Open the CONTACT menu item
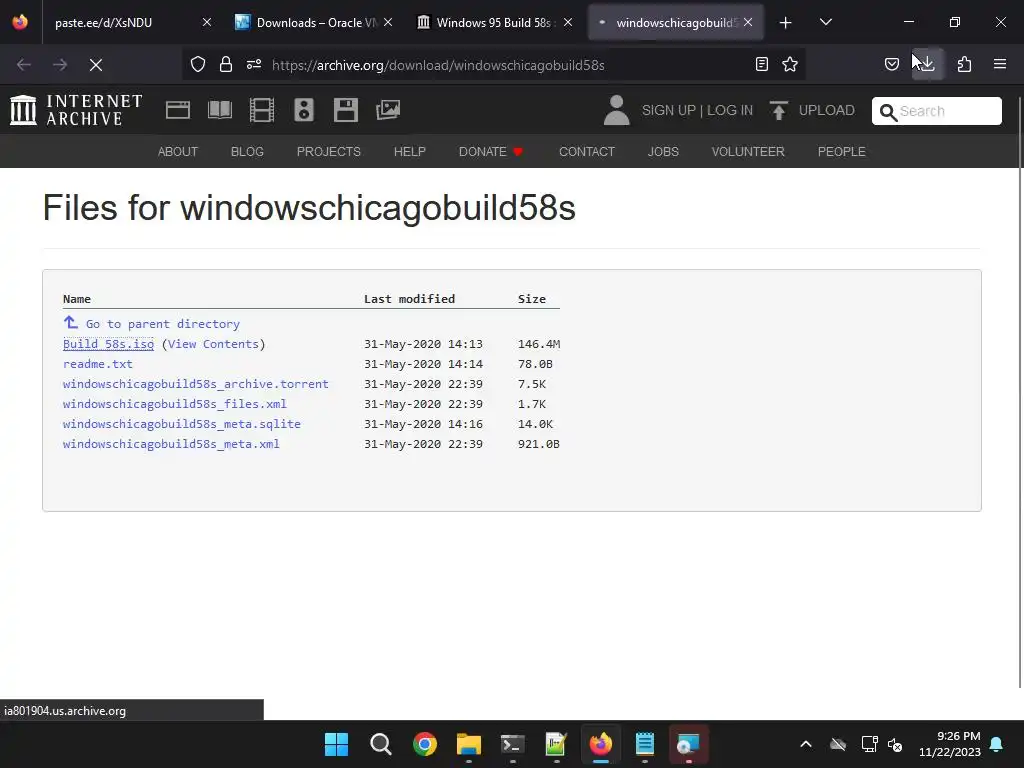Screen dimensions: 1024x768 tap(586, 152)
